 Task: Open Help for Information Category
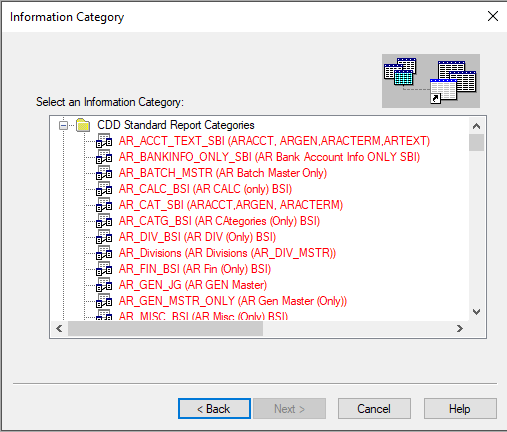tap(460, 408)
